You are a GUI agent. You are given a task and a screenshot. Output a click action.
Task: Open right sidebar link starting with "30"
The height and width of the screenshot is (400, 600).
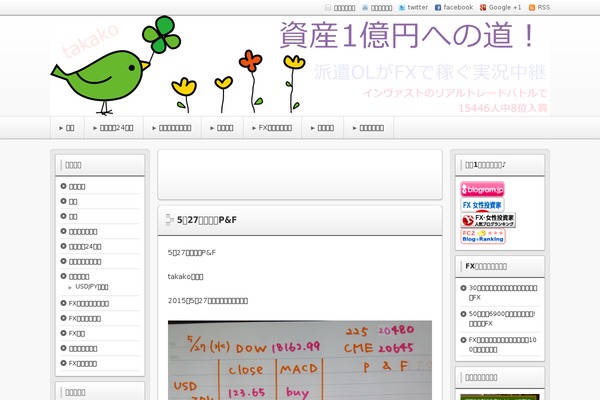click(503, 292)
